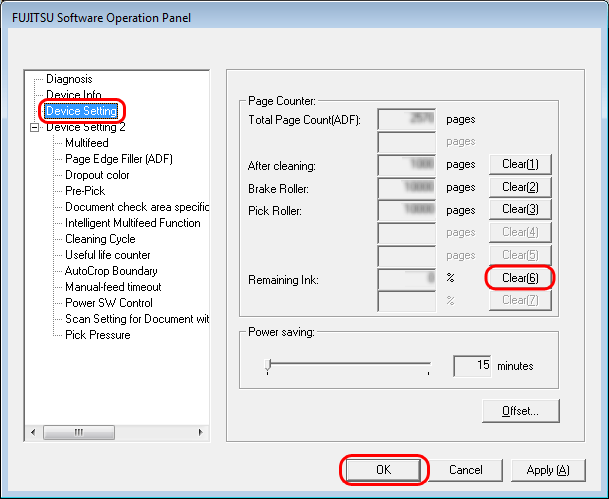The image size is (609, 499).
Task: Confirm settings with the OK button
Action: tap(384, 469)
